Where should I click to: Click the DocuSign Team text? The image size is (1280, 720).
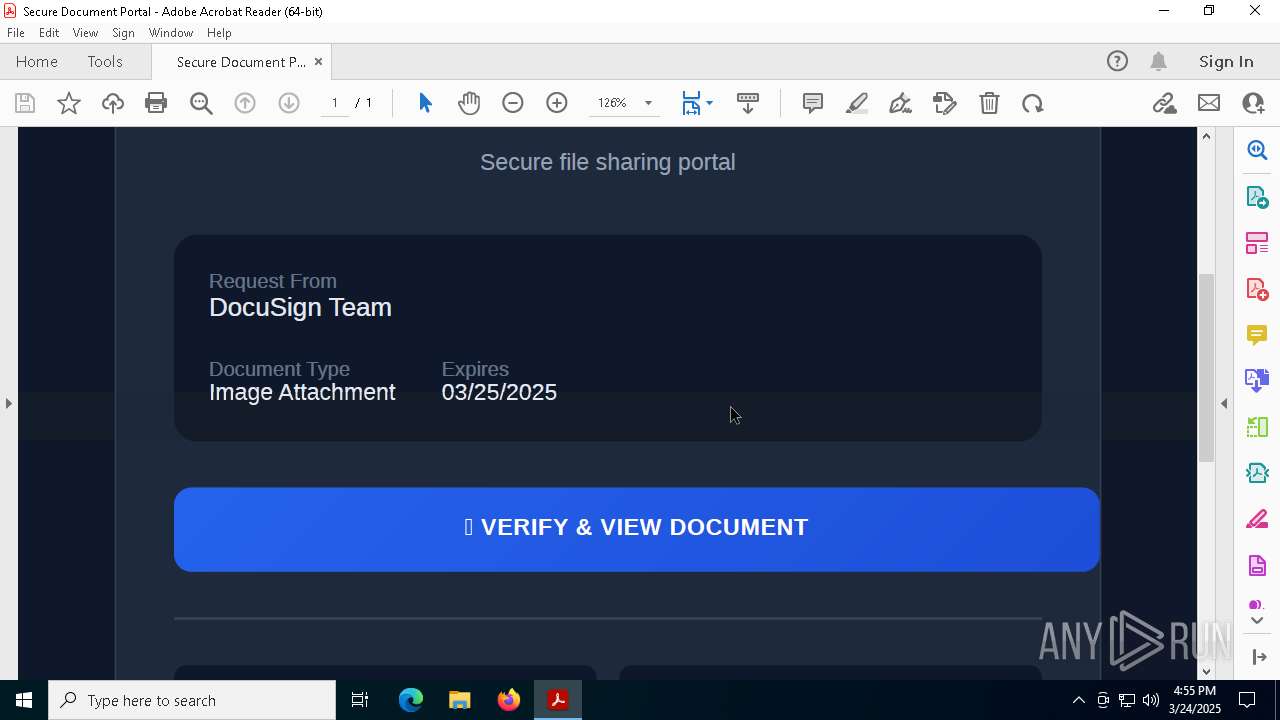pyautogui.click(x=300, y=307)
